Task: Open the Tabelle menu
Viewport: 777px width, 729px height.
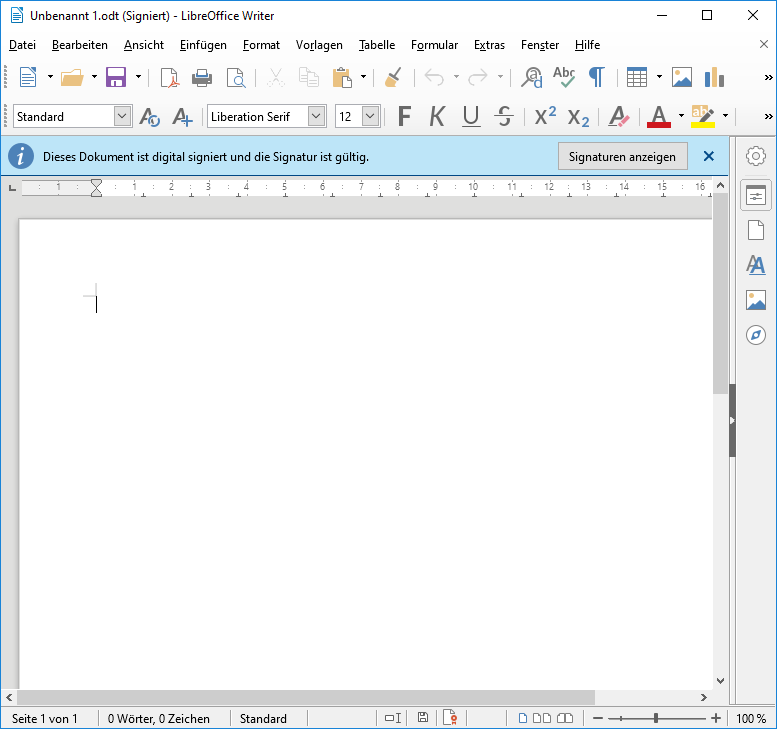Action: click(x=377, y=45)
